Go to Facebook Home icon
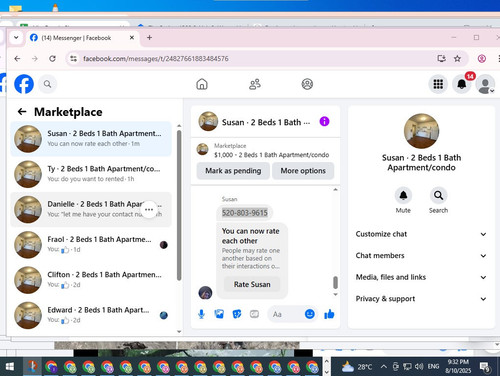The width and height of the screenshot is (500, 376). (x=202, y=84)
